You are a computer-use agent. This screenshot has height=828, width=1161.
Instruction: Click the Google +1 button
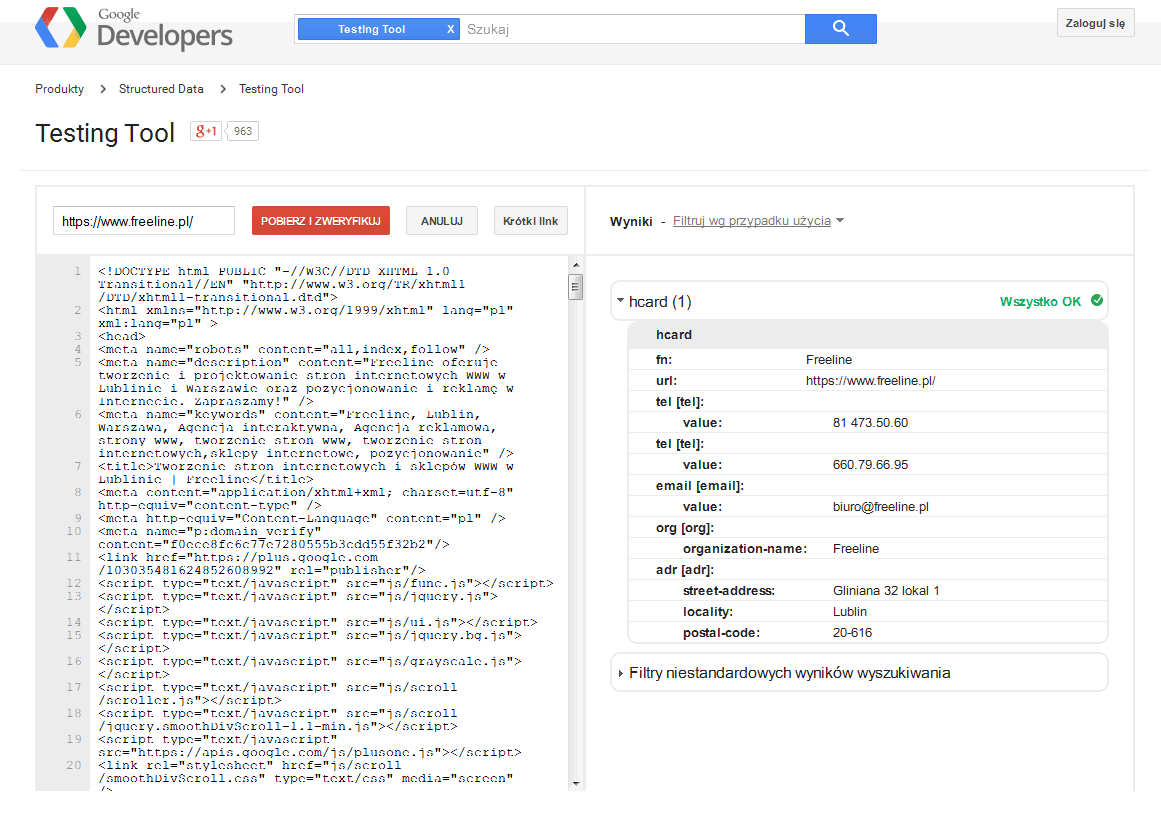pyautogui.click(x=206, y=131)
